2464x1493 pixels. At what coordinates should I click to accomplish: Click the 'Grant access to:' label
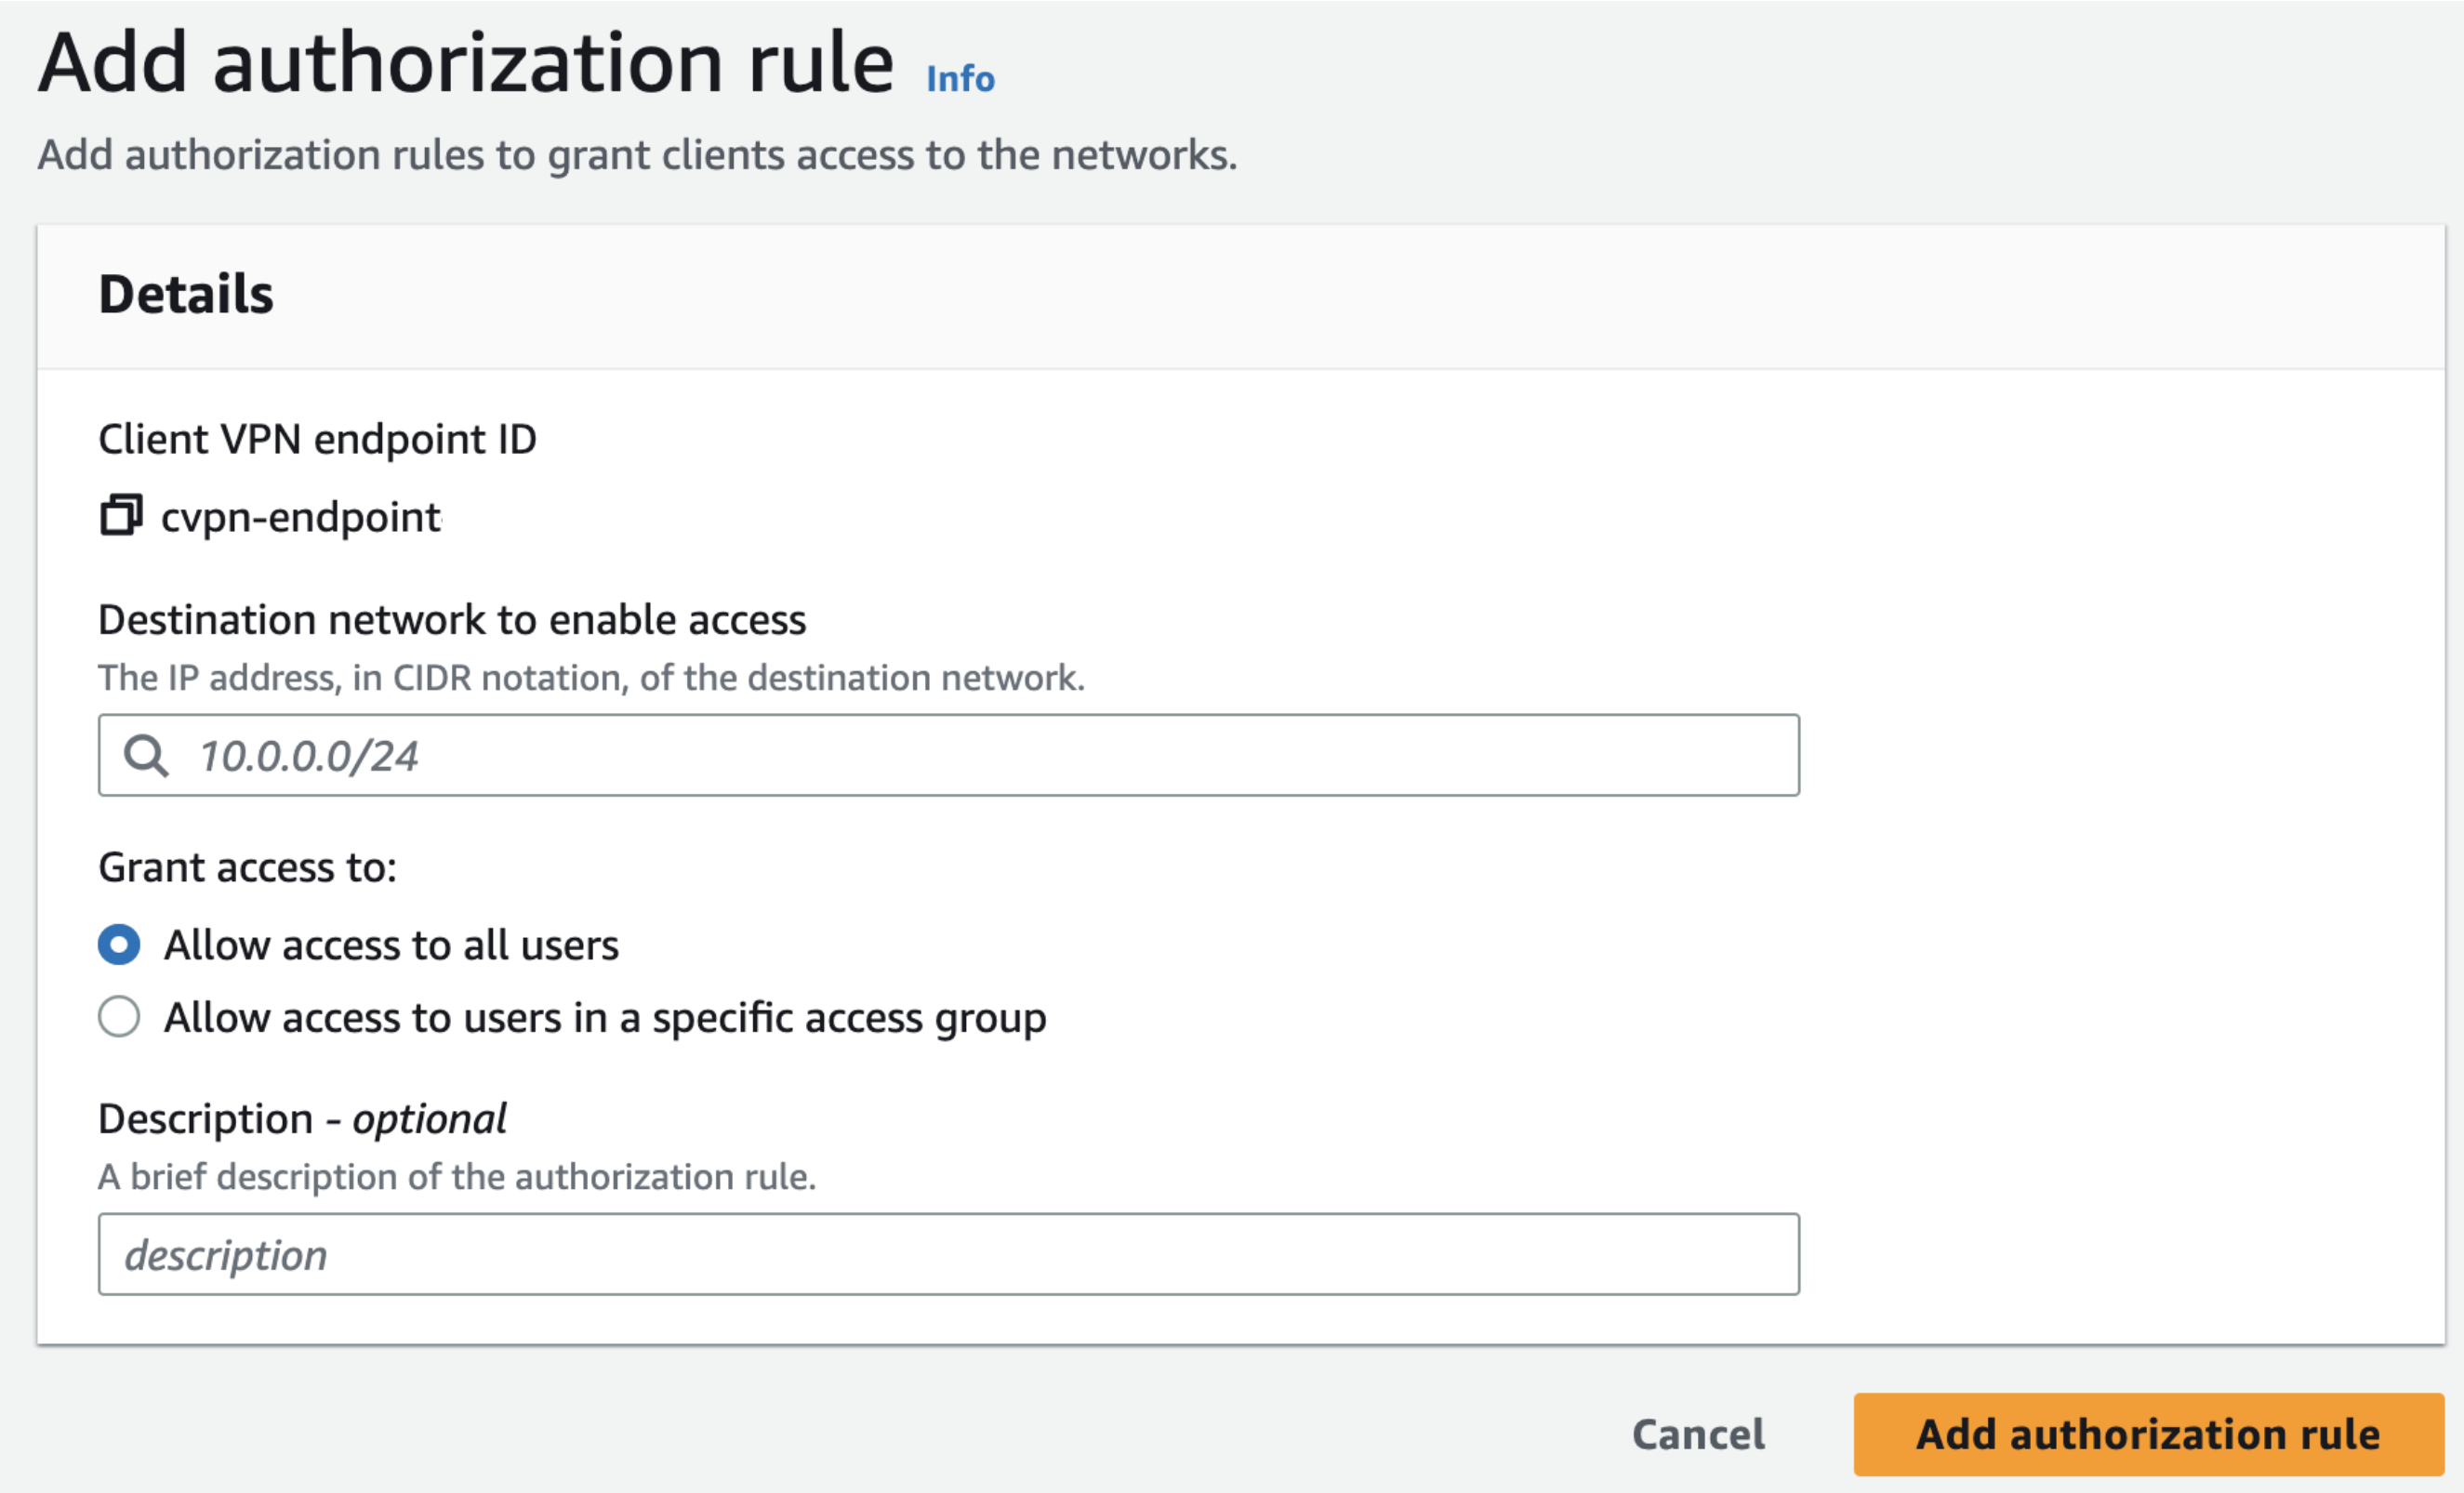point(247,868)
